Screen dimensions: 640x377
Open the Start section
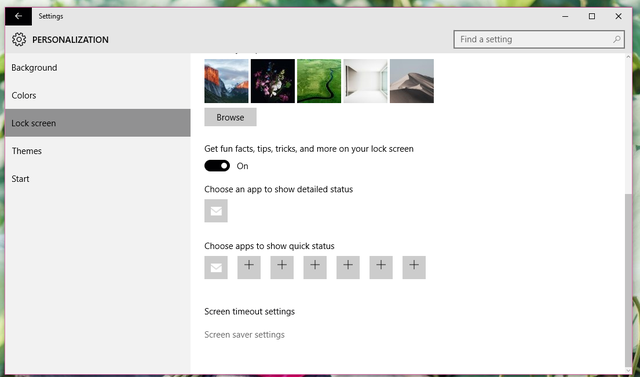click(x=98, y=179)
